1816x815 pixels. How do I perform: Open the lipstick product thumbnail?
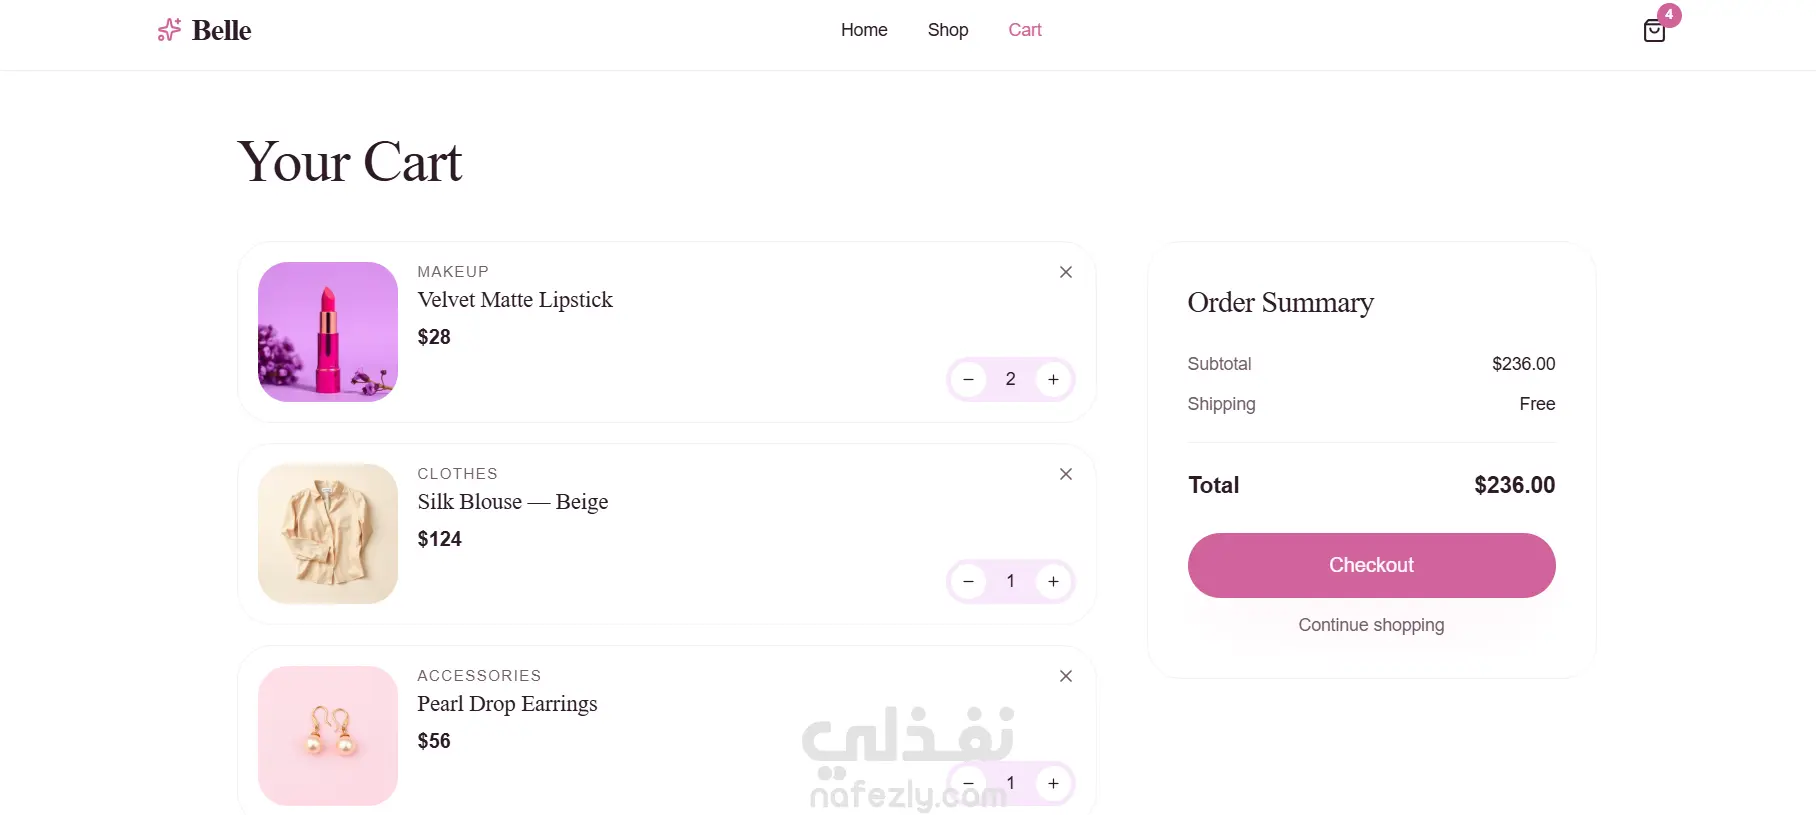point(328,332)
